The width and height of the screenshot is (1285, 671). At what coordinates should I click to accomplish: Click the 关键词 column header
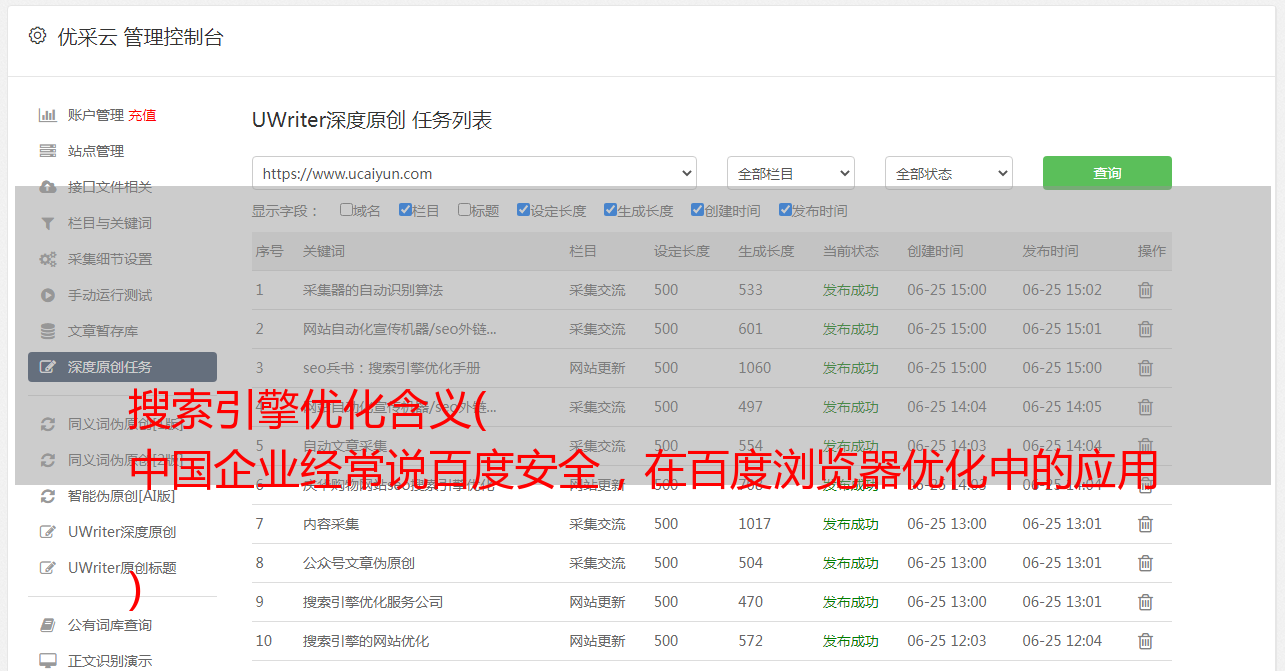click(324, 251)
